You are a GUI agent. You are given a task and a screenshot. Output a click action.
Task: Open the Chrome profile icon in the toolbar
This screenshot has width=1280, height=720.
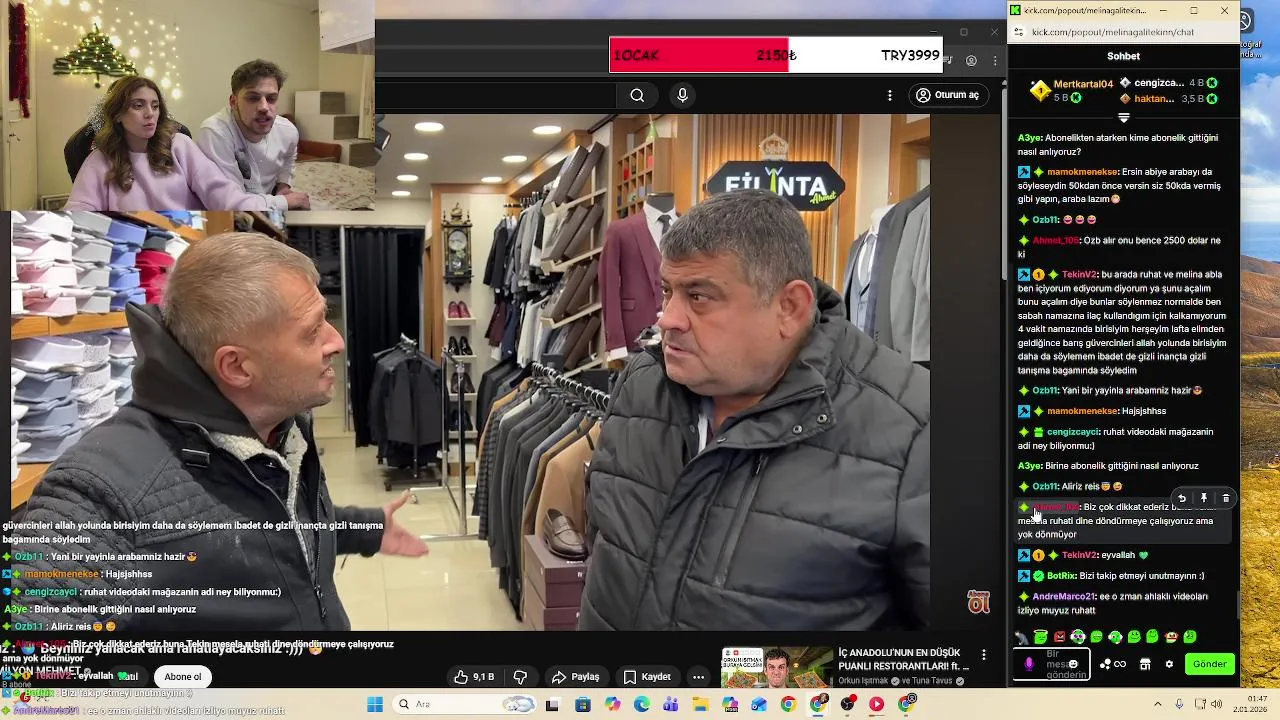click(971, 61)
